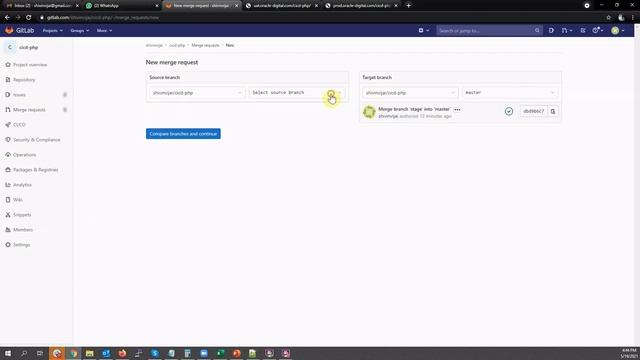This screenshot has width=640, height=360.
Task: Open Issues in the sidebar
Action: (x=16, y=95)
